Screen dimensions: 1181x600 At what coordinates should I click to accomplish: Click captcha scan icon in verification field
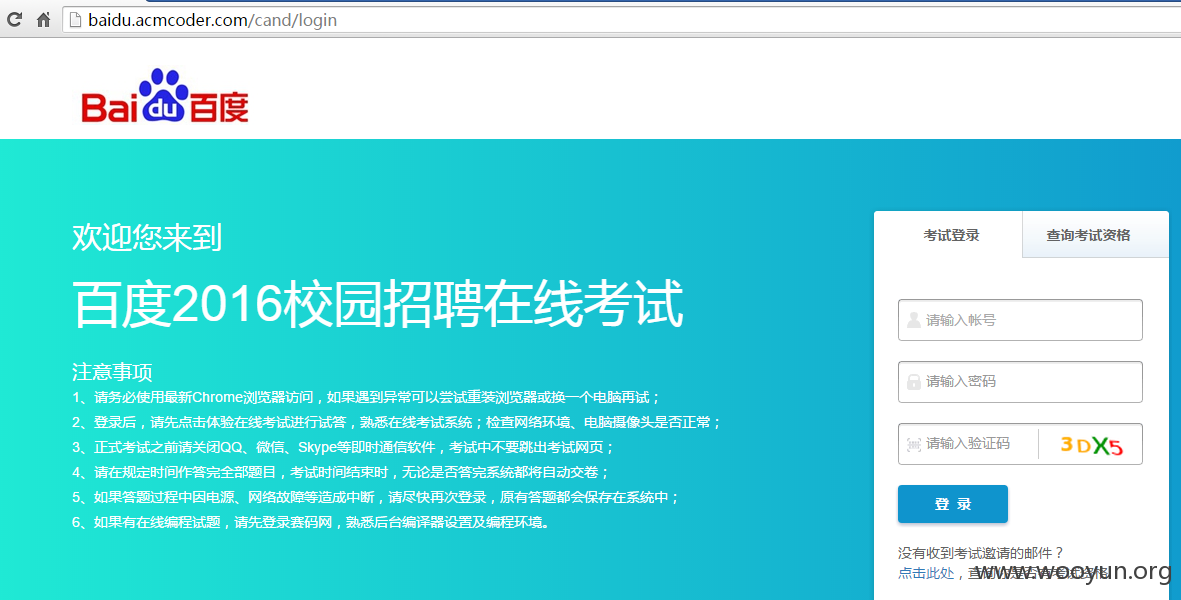913,444
